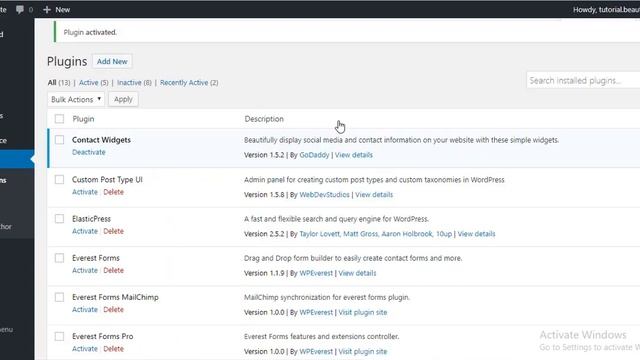Image resolution: width=640 pixels, height=360 pixels.
Task: Open the WebDevStudios author link
Action: tap(324, 195)
